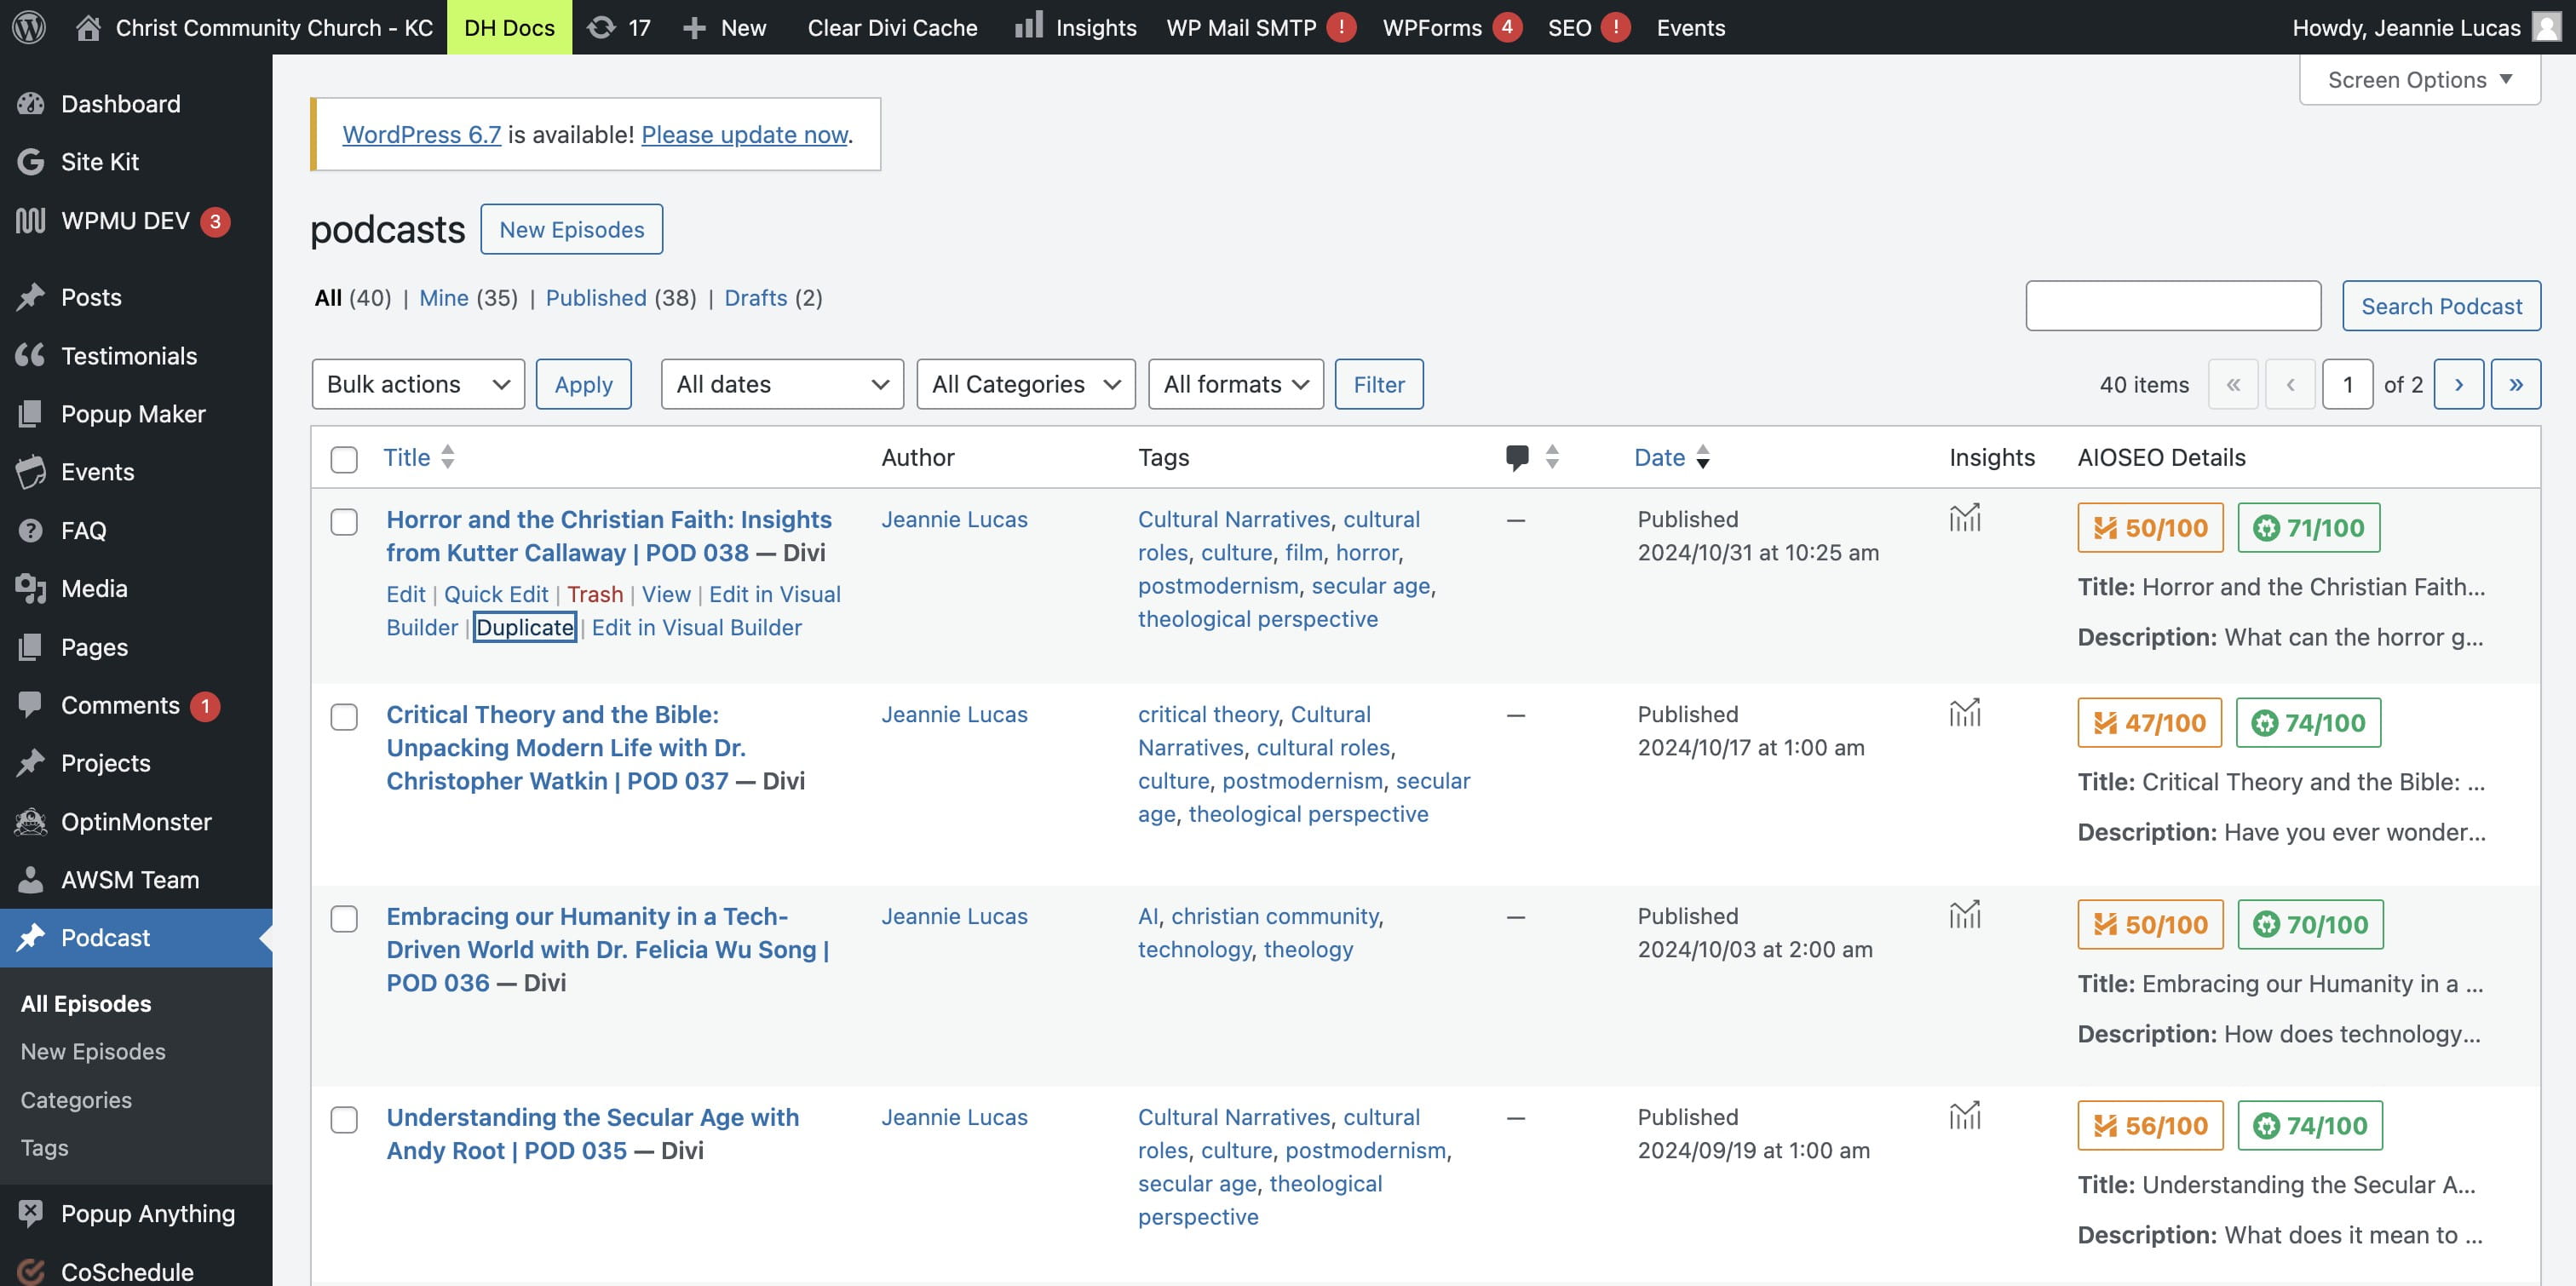Click the WPMU DEV logo icon
The height and width of the screenshot is (1286, 2576).
(x=31, y=220)
